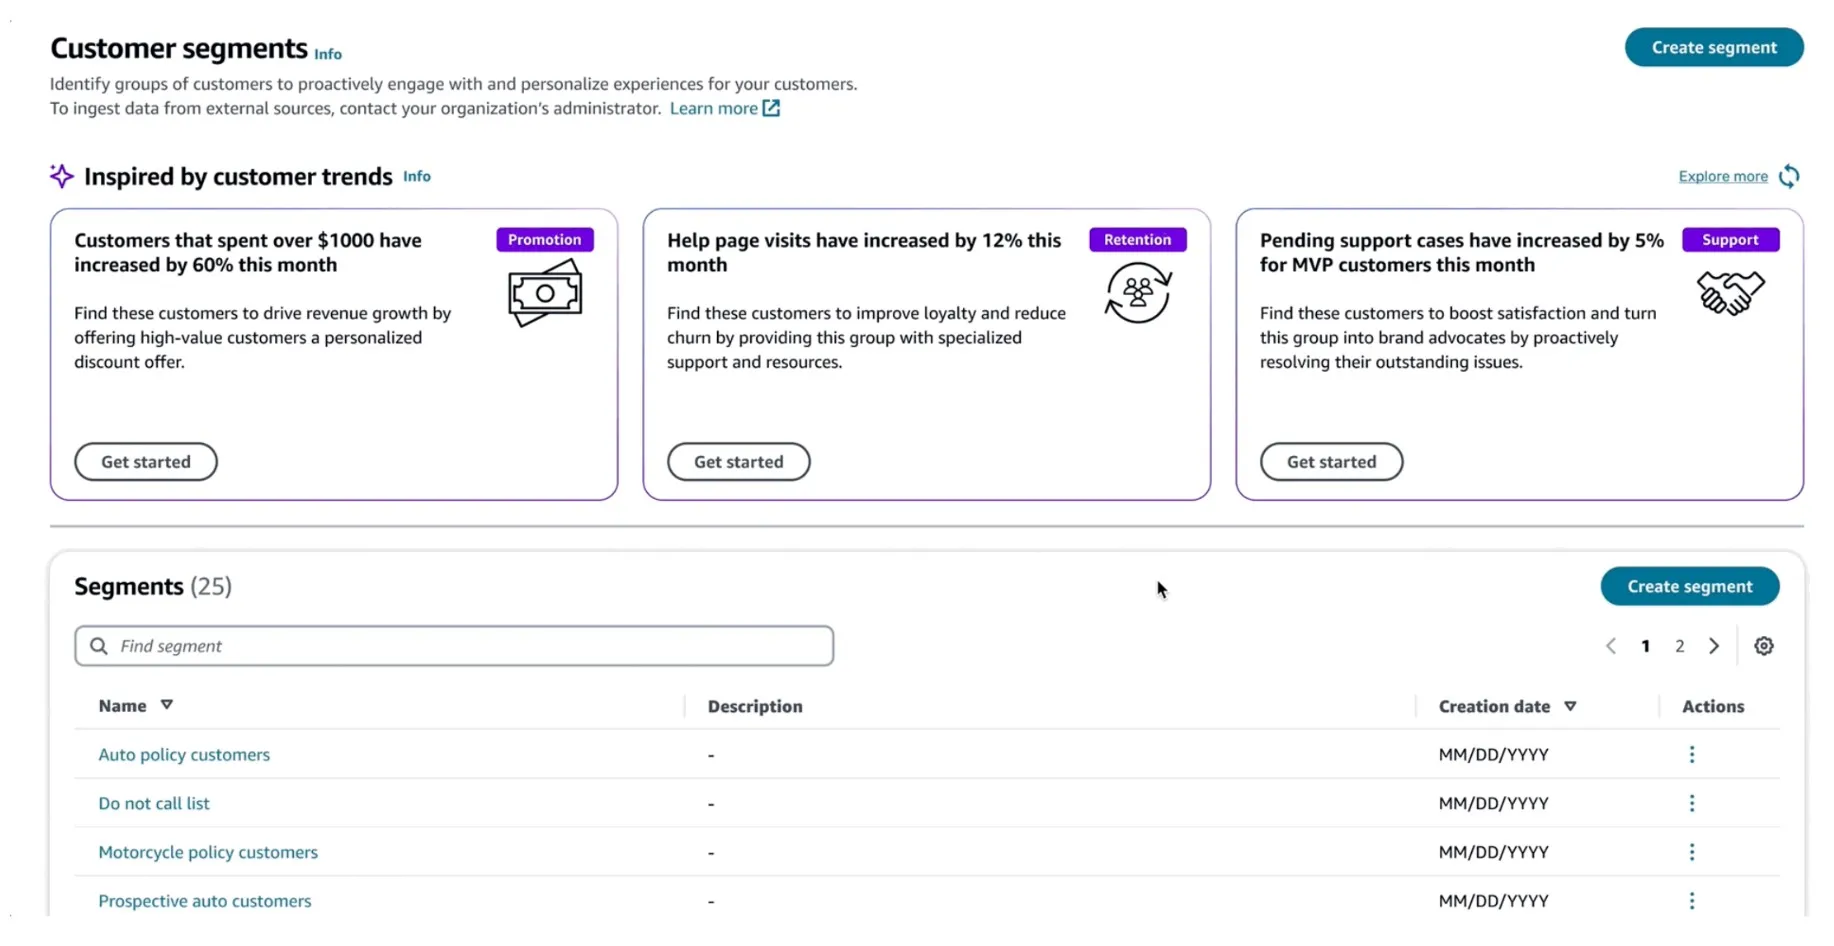The width and height of the screenshot is (1834, 946).
Task: Go to page 2 of segments
Action: [x=1680, y=646]
